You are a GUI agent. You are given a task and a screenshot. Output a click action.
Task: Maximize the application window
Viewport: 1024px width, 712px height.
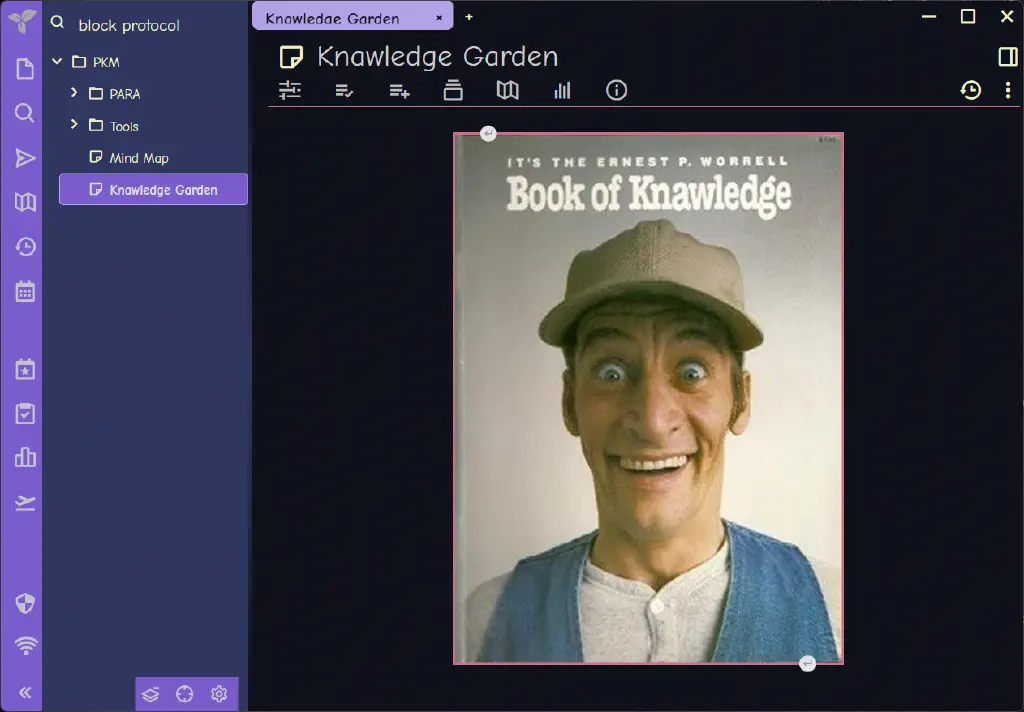pos(968,16)
